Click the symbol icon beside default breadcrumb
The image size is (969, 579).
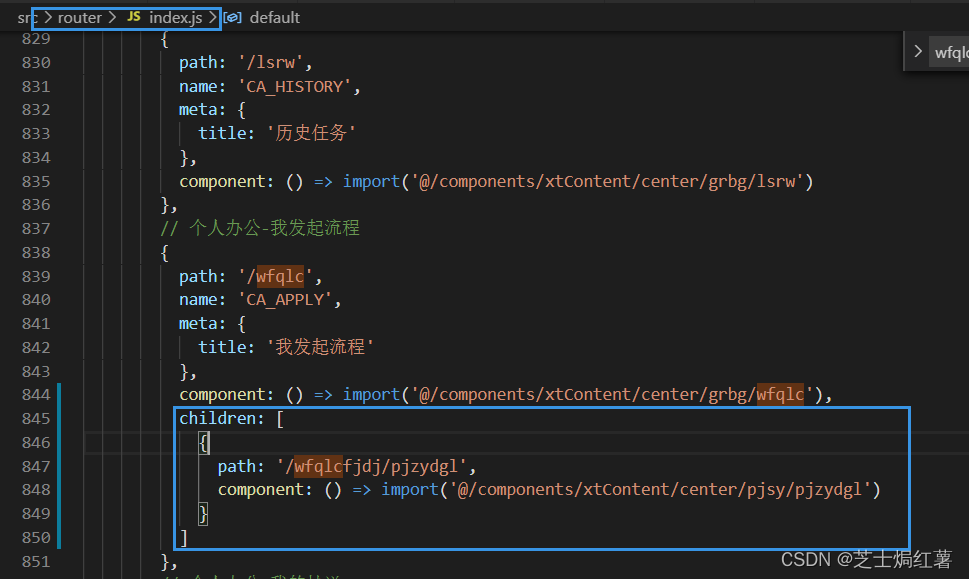[232, 17]
